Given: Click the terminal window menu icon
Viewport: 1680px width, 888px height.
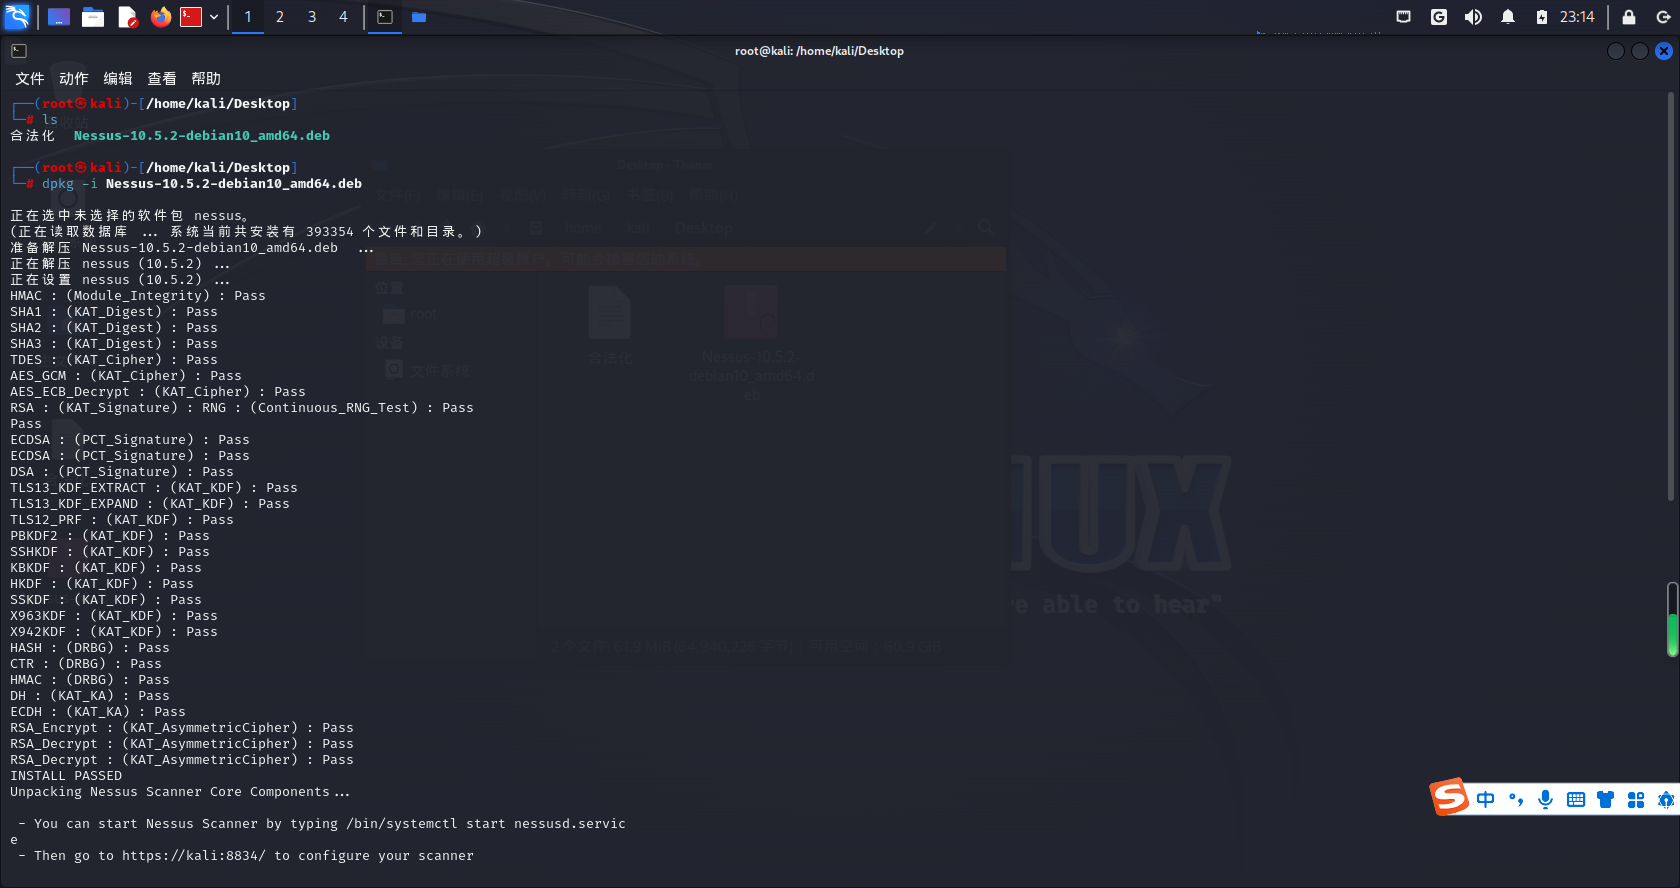Looking at the screenshot, I should [x=19, y=51].
